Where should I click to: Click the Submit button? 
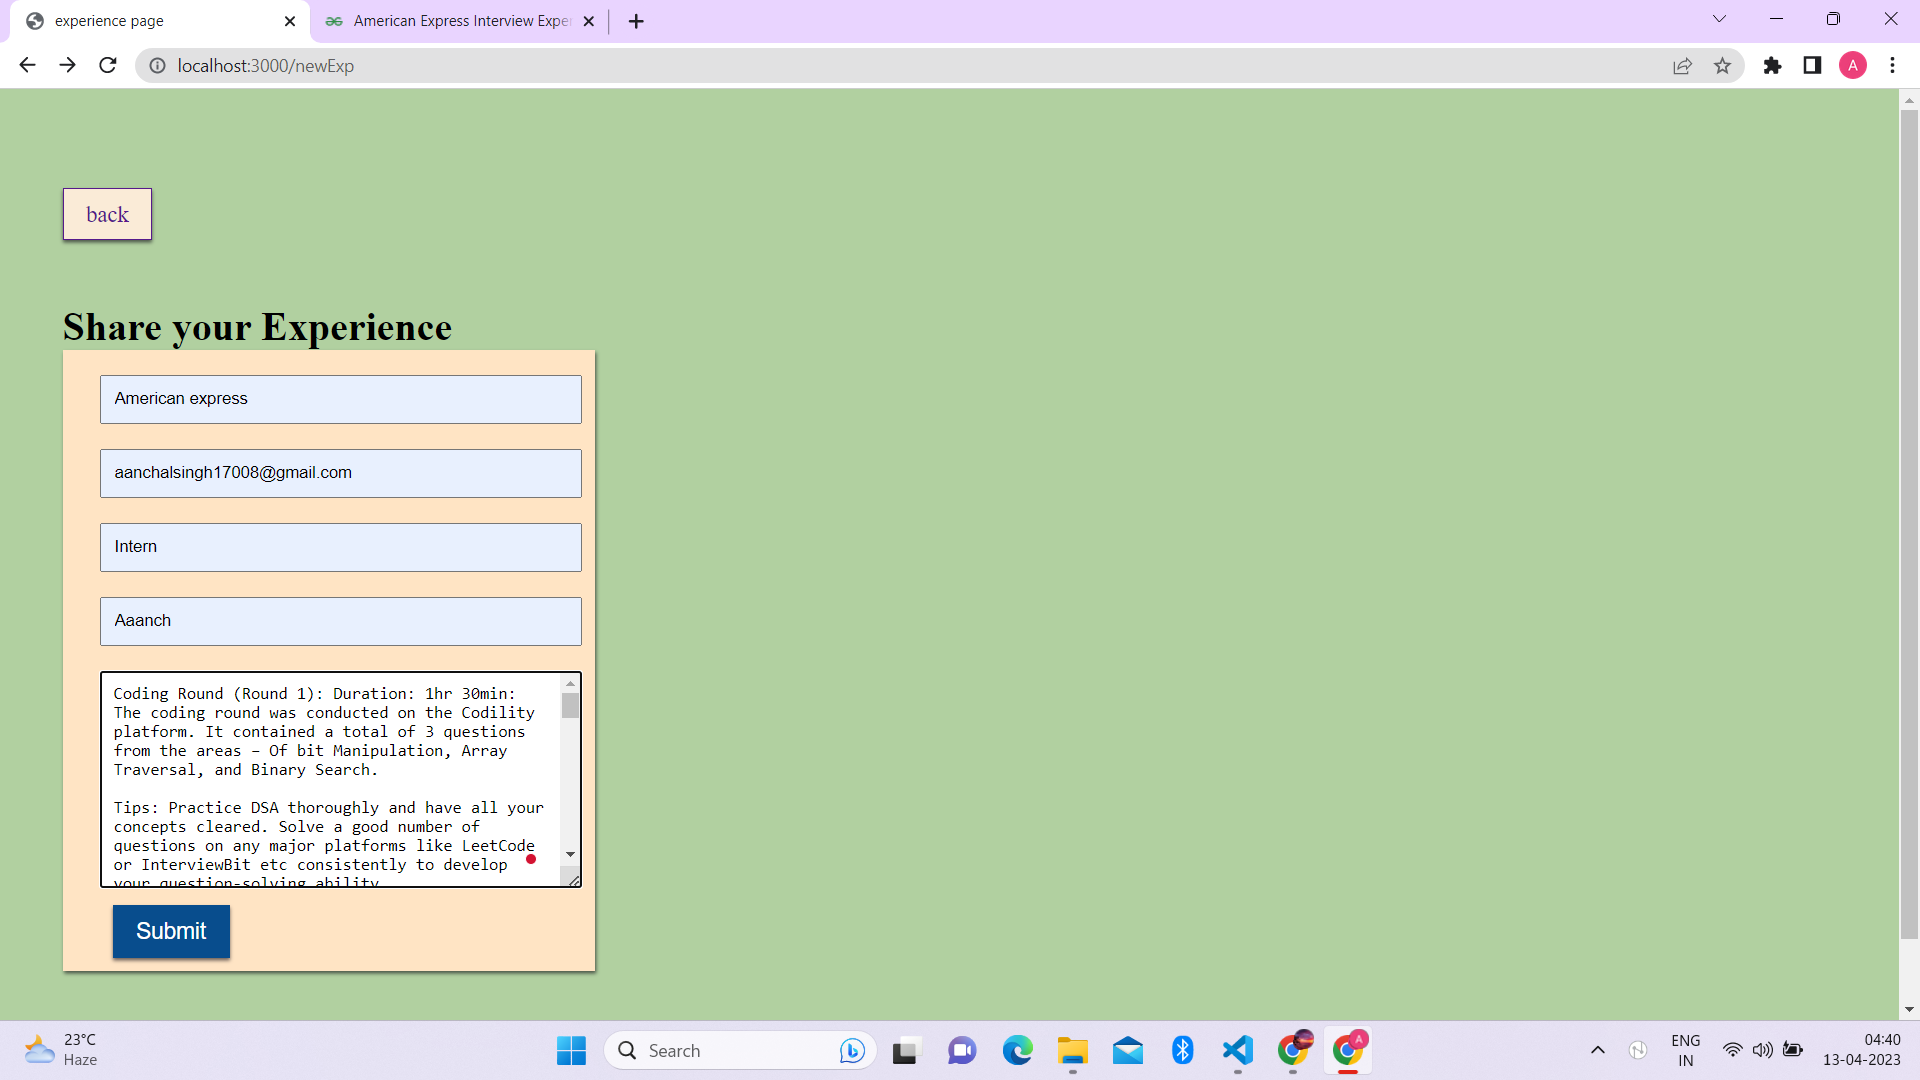(x=171, y=931)
